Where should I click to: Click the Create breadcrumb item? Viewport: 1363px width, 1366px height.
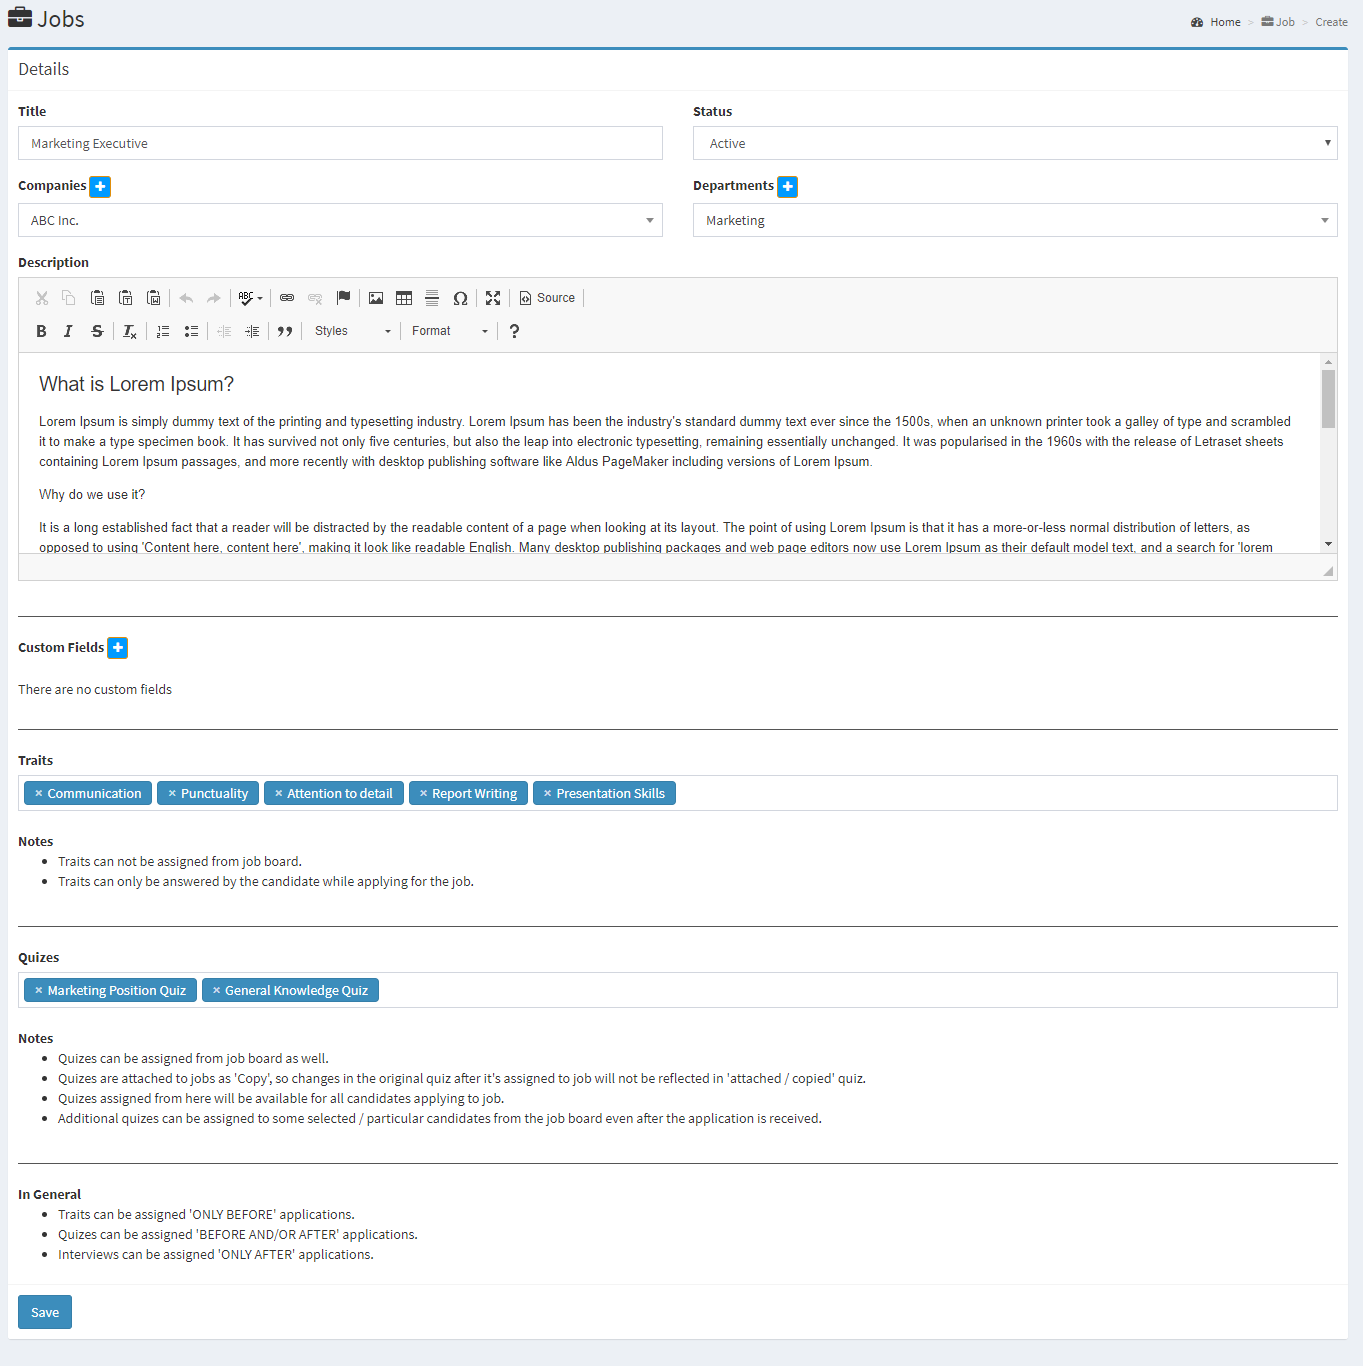pyautogui.click(x=1331, y=22)
